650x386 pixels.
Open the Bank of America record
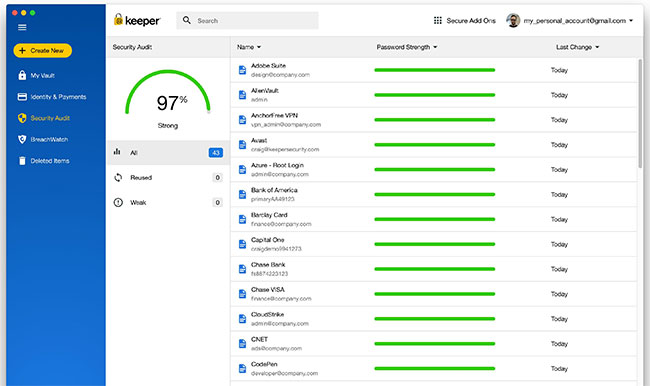[x=434, y=194]
